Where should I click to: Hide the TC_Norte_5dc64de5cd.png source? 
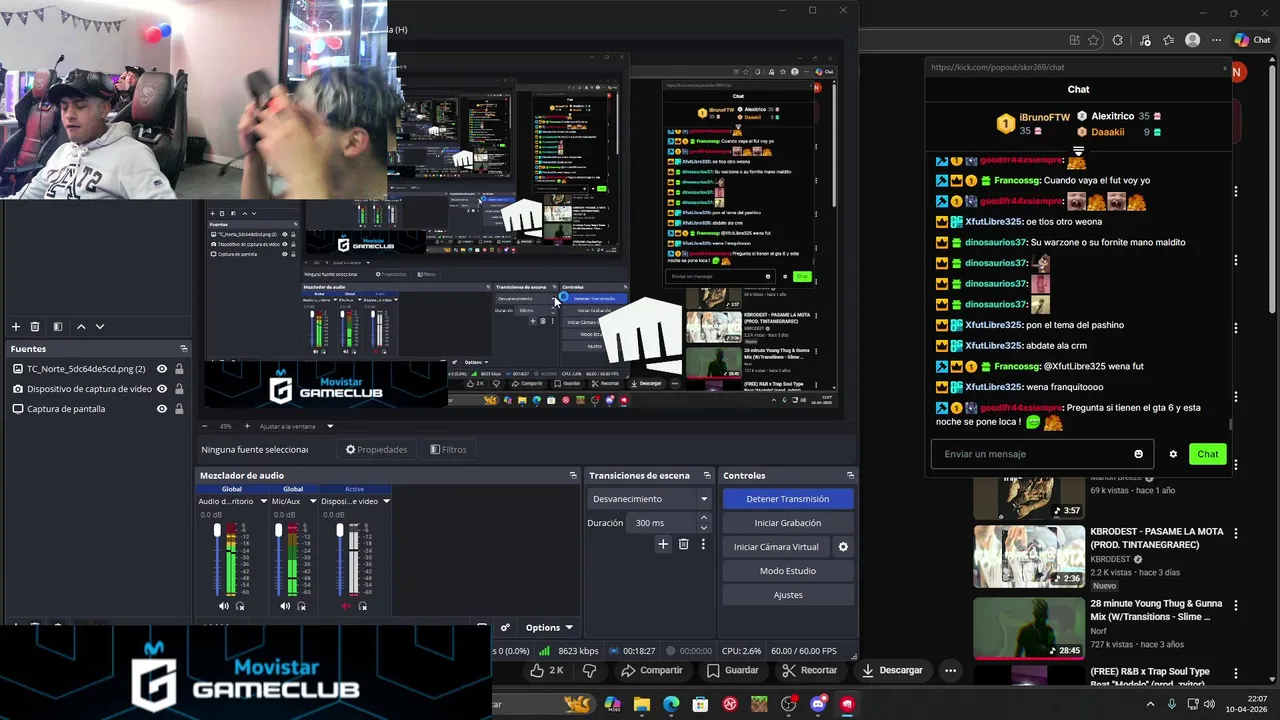pos(162,369)
